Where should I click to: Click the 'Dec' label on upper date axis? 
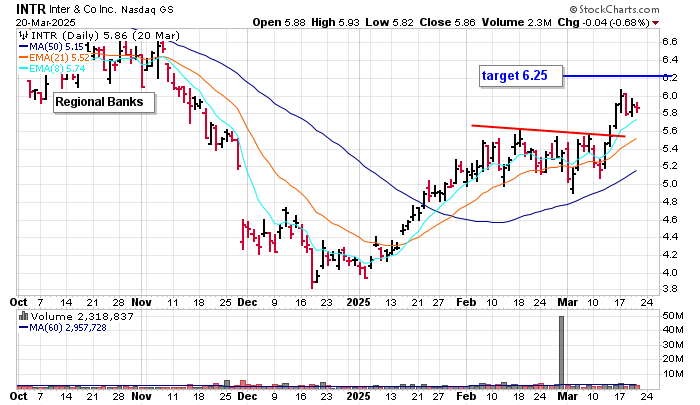pos(247,302)
